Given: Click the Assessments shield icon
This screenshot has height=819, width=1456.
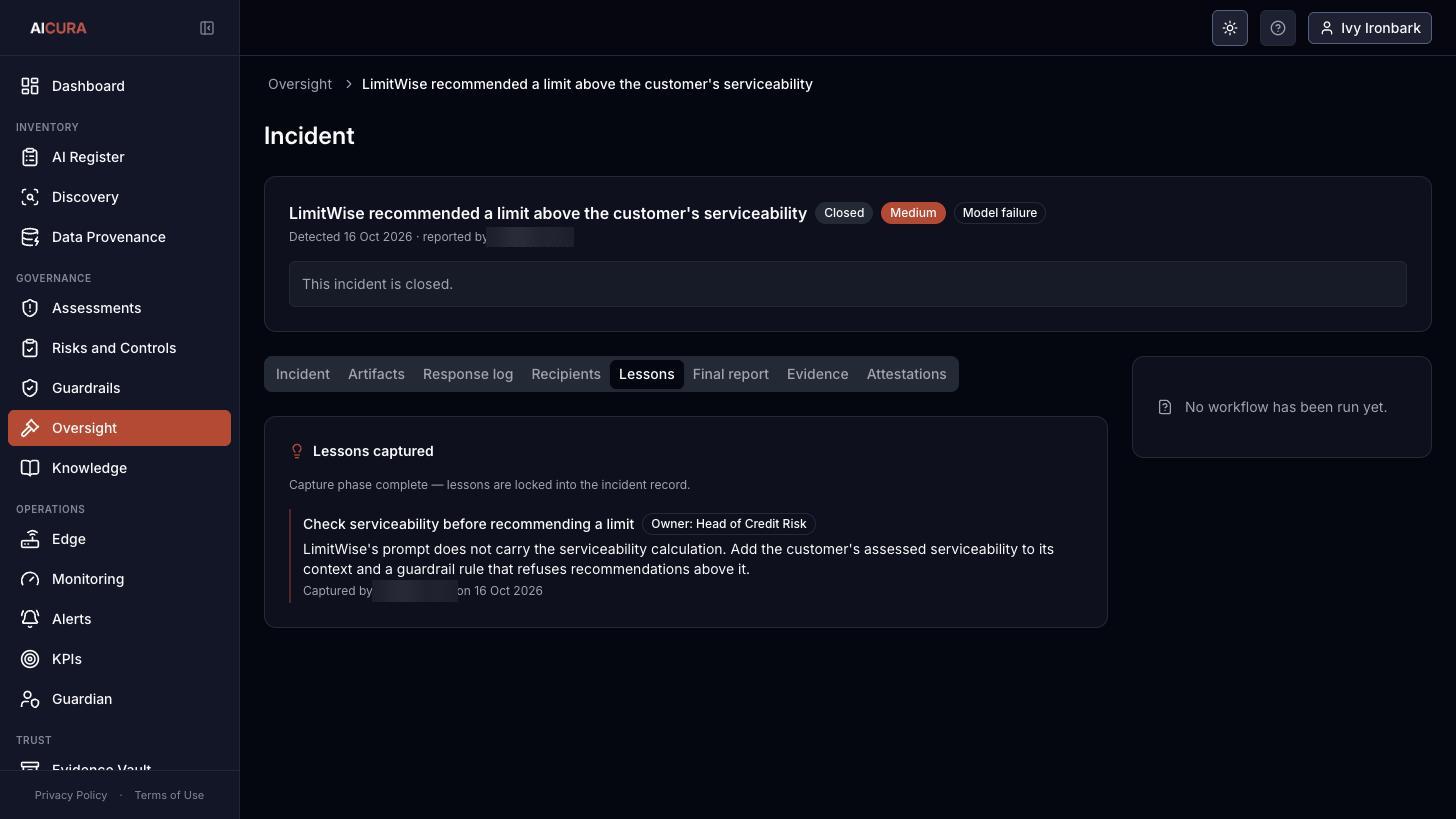Looking at the screenshot, I should pyautogui.click(x=30, y=308).
